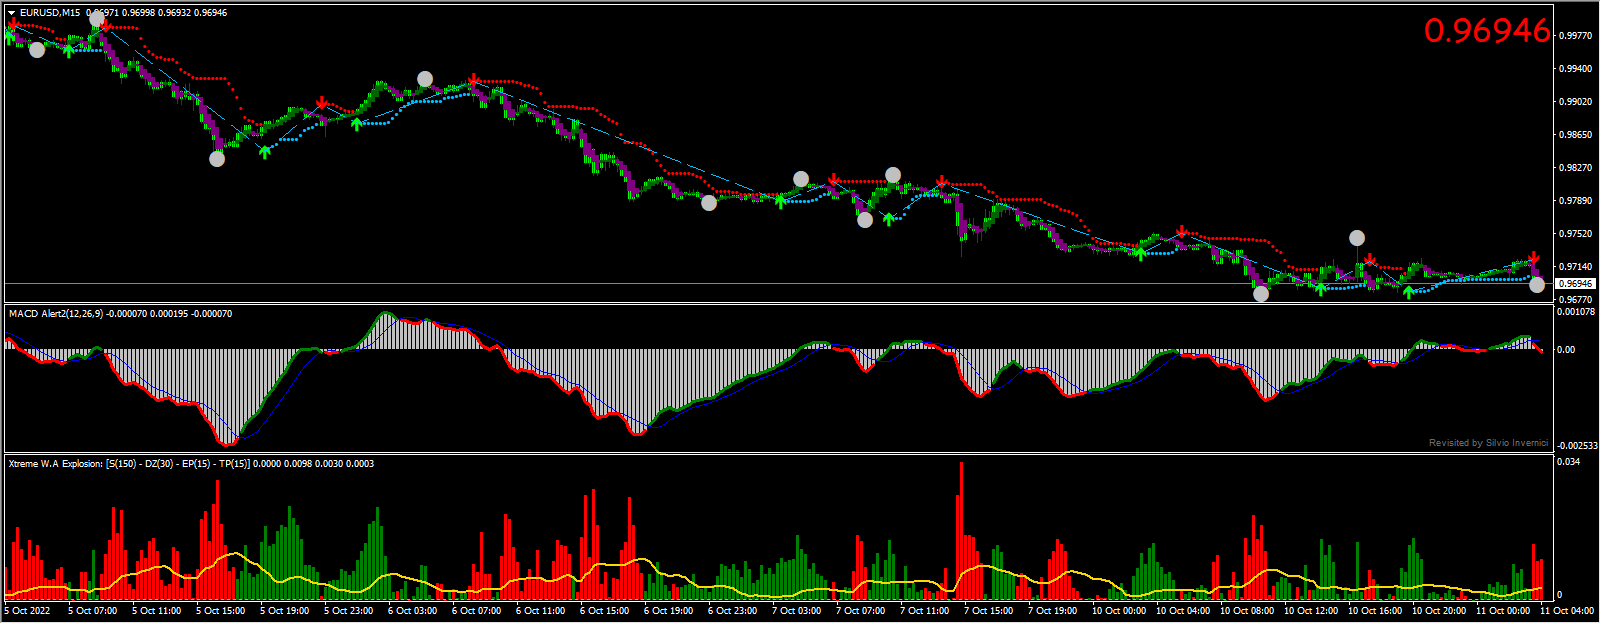Click time axis label 7 Oct 03:00
The height and width of the screenshot is (624, 1601).
pyautogui.click(x=796, y=610)
